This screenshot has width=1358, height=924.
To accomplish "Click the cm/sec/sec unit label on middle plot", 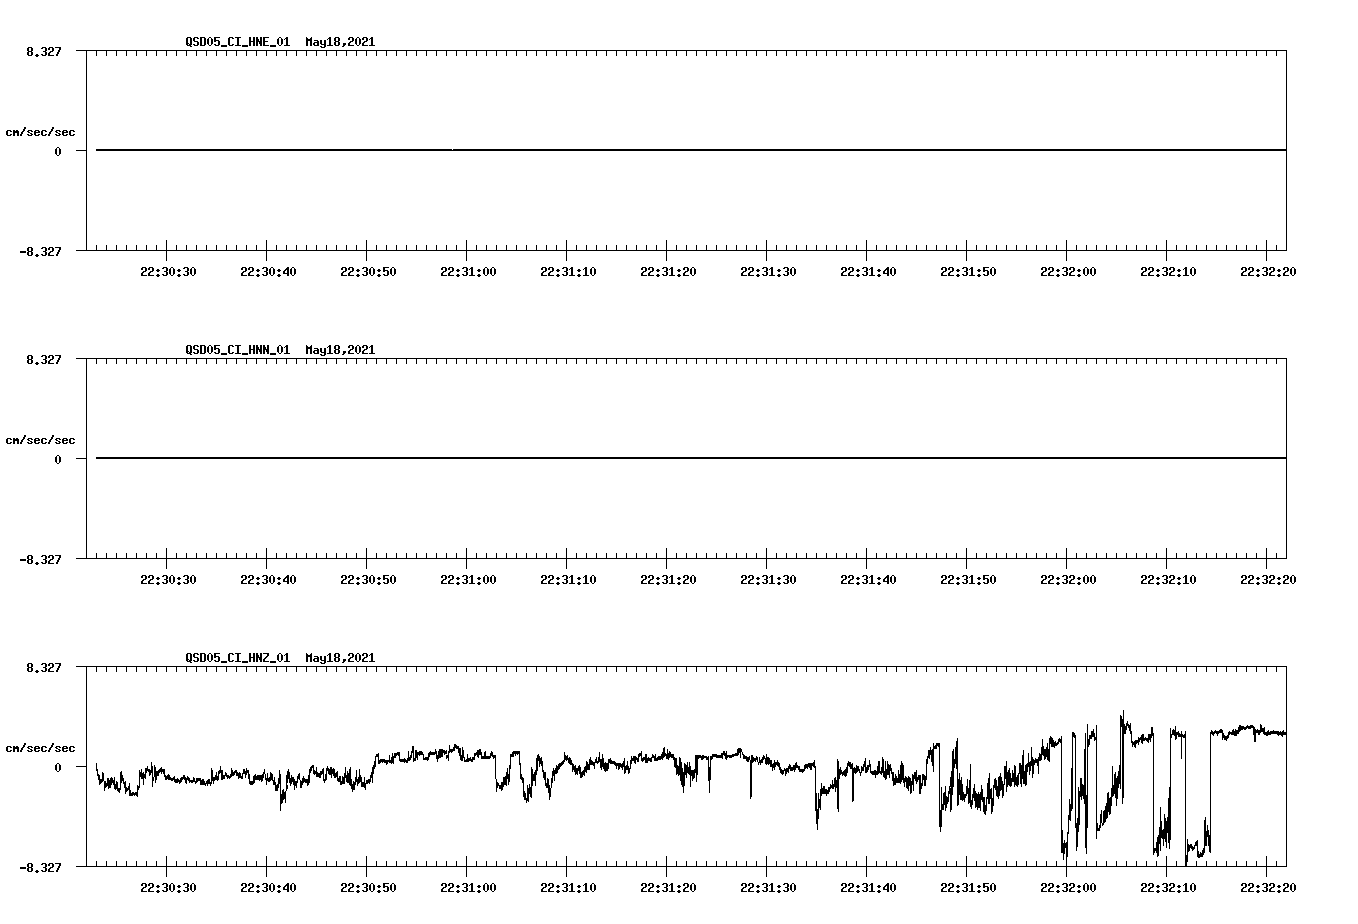I will (x=41, y=439).
